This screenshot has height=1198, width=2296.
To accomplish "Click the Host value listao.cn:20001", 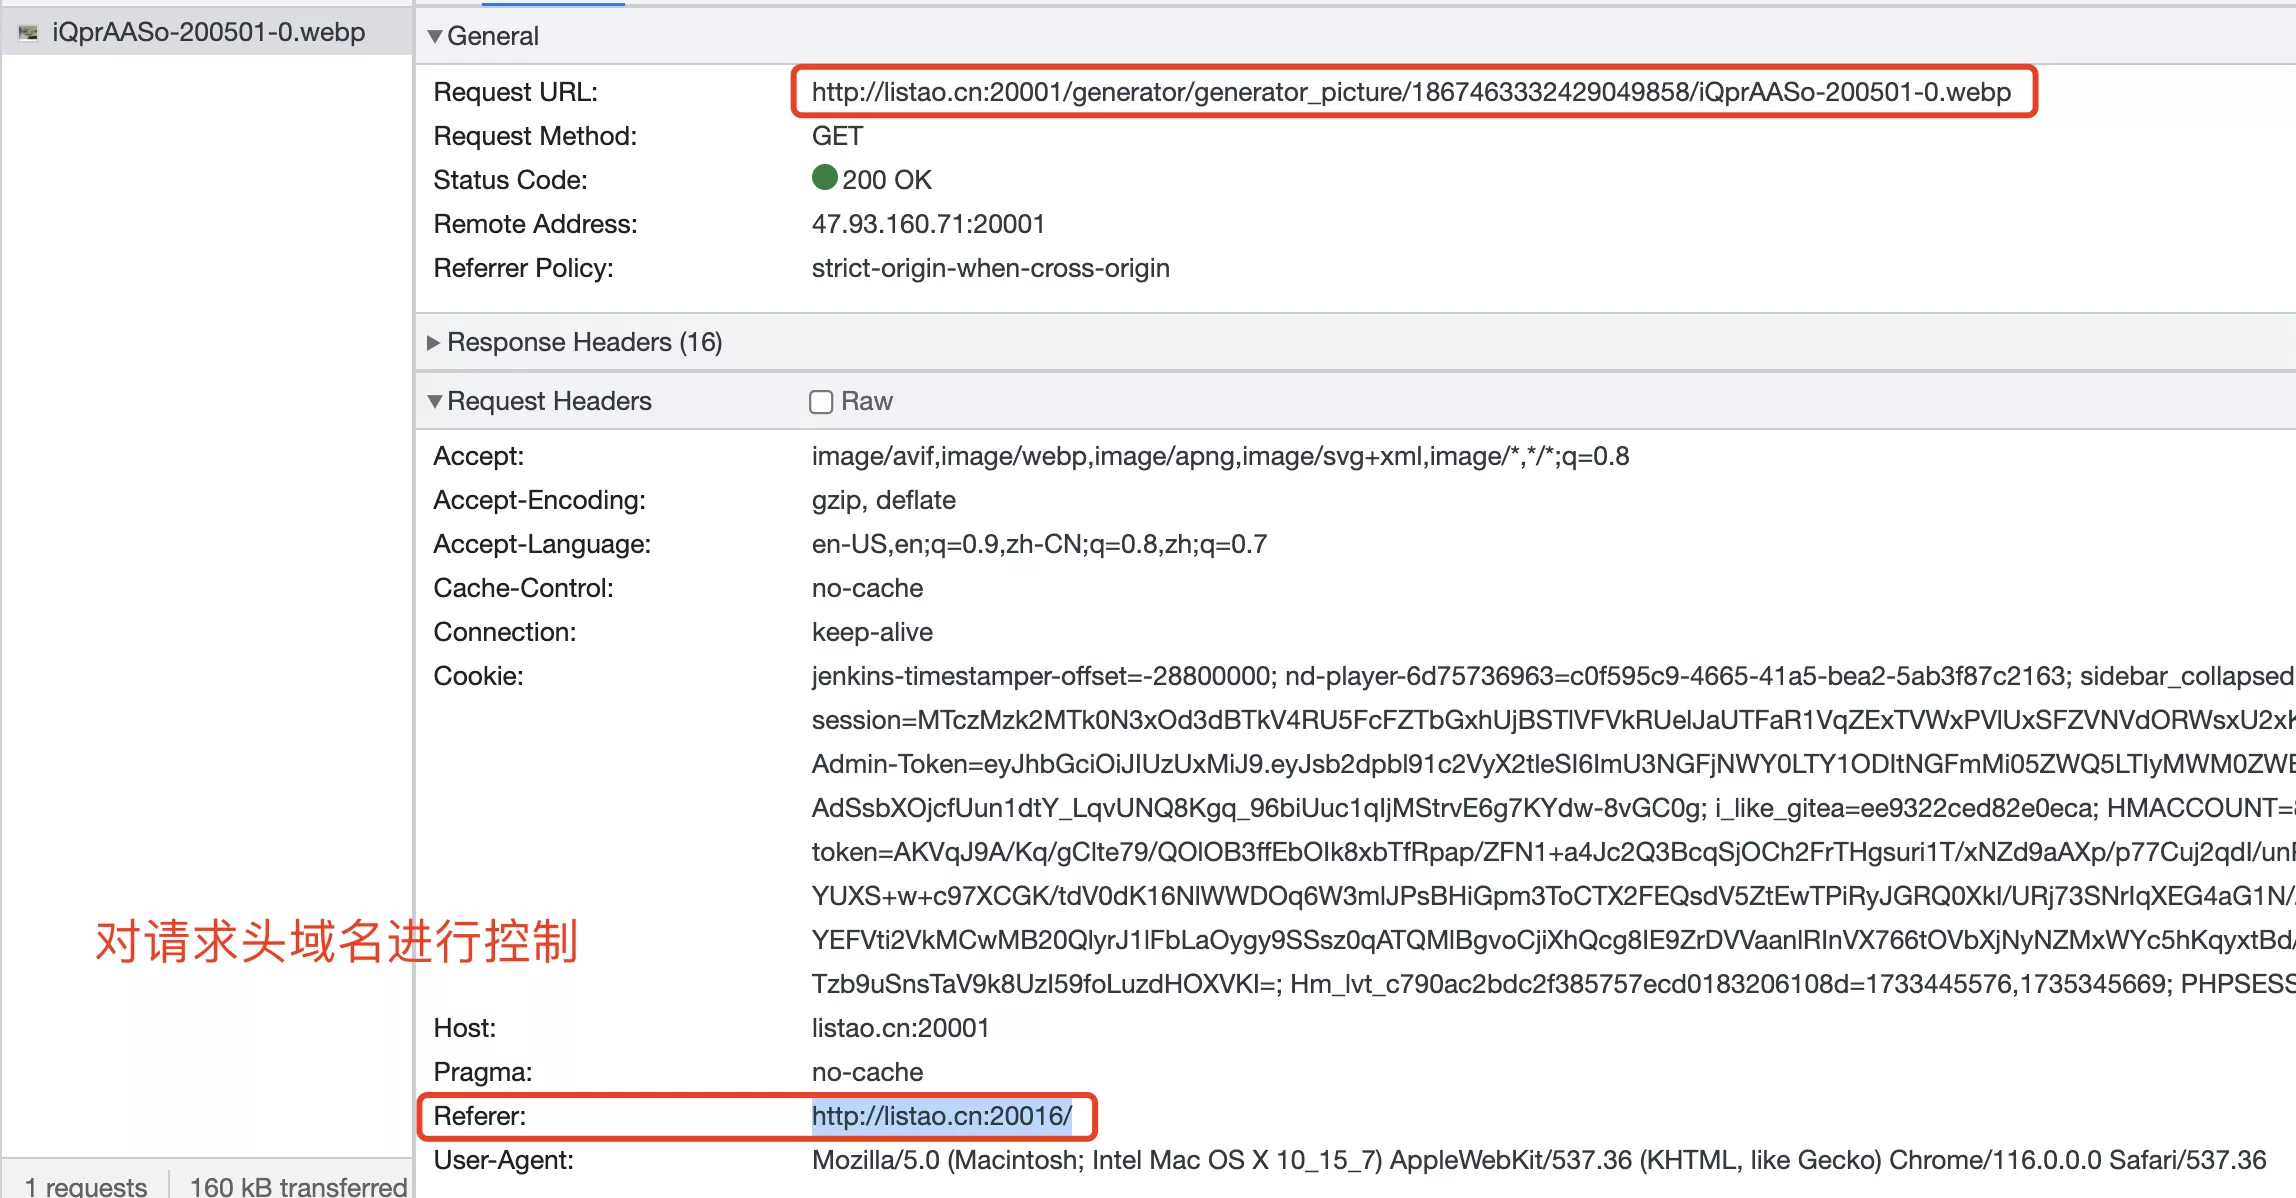I will click(x=900, y=1028).
